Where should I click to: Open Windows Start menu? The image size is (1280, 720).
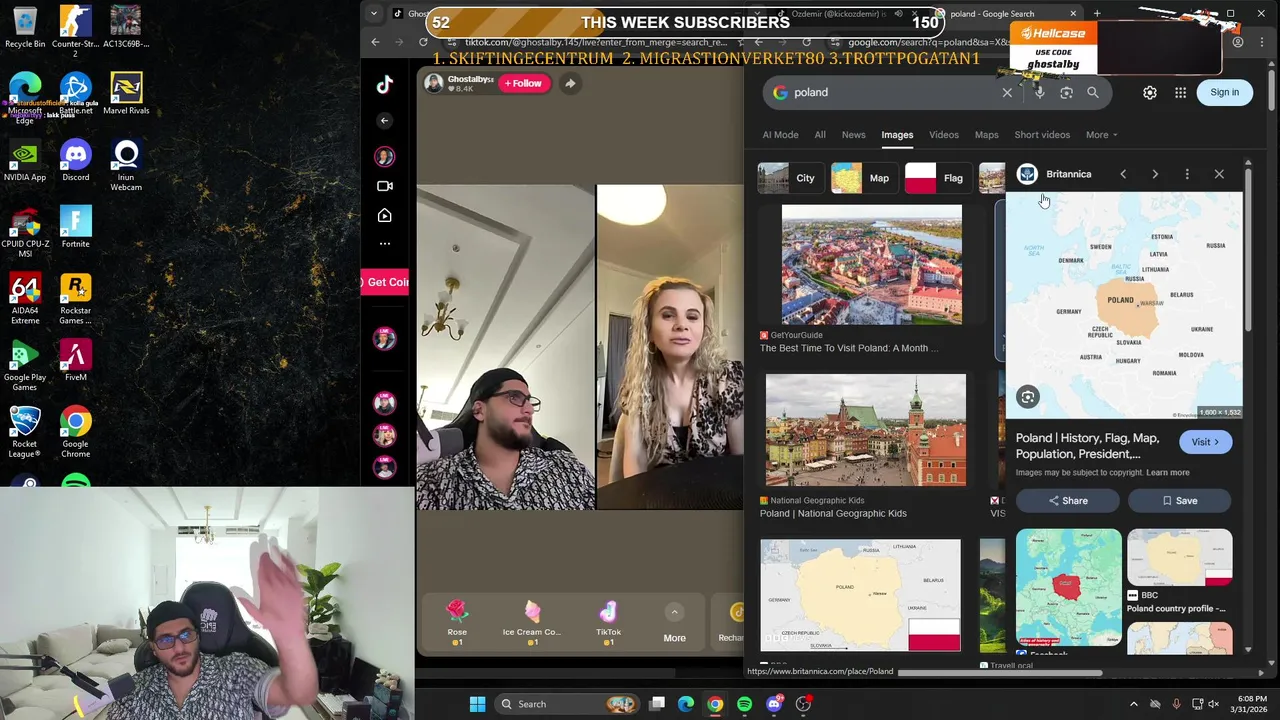477,704
